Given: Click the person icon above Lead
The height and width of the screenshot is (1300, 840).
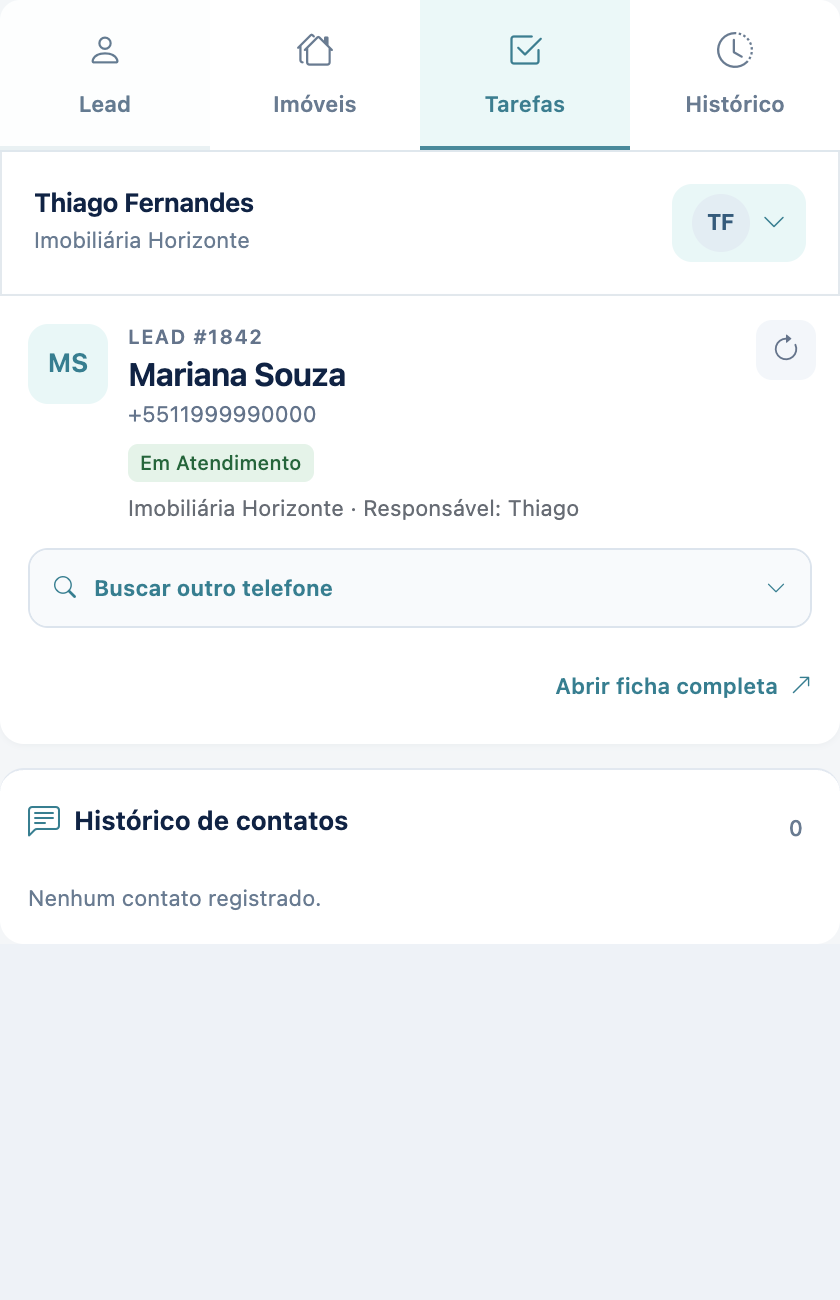Looking at the screenshot, I should (x=105, y=49).
